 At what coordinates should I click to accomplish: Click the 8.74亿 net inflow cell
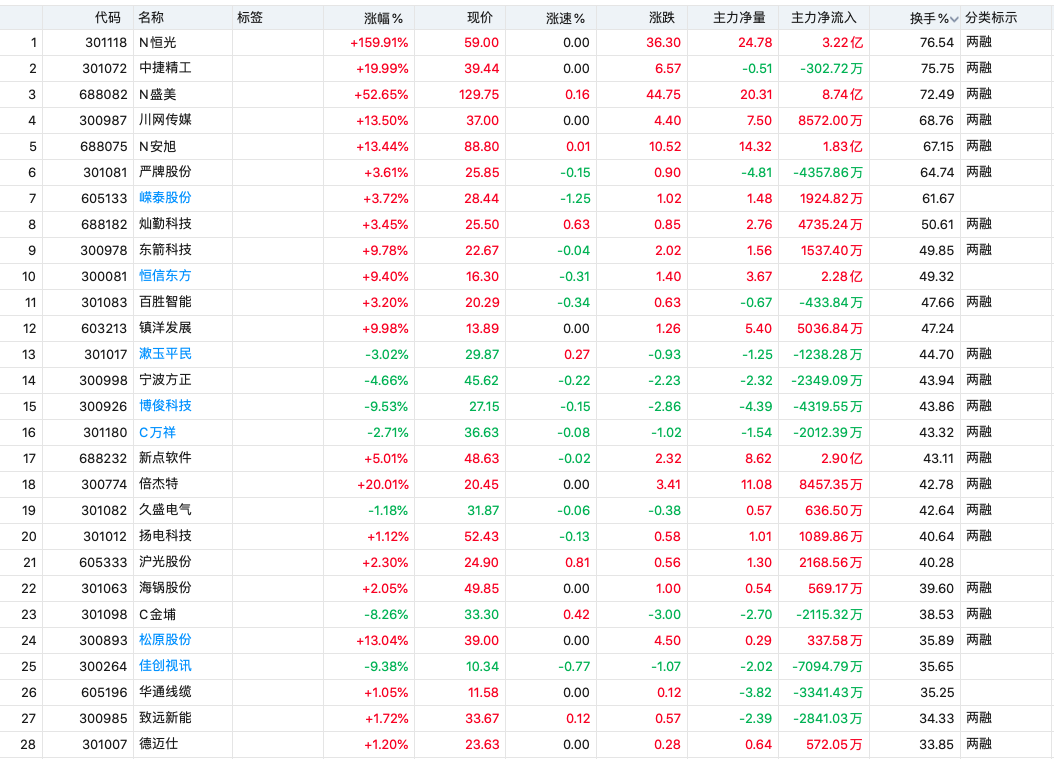[842, 94]
